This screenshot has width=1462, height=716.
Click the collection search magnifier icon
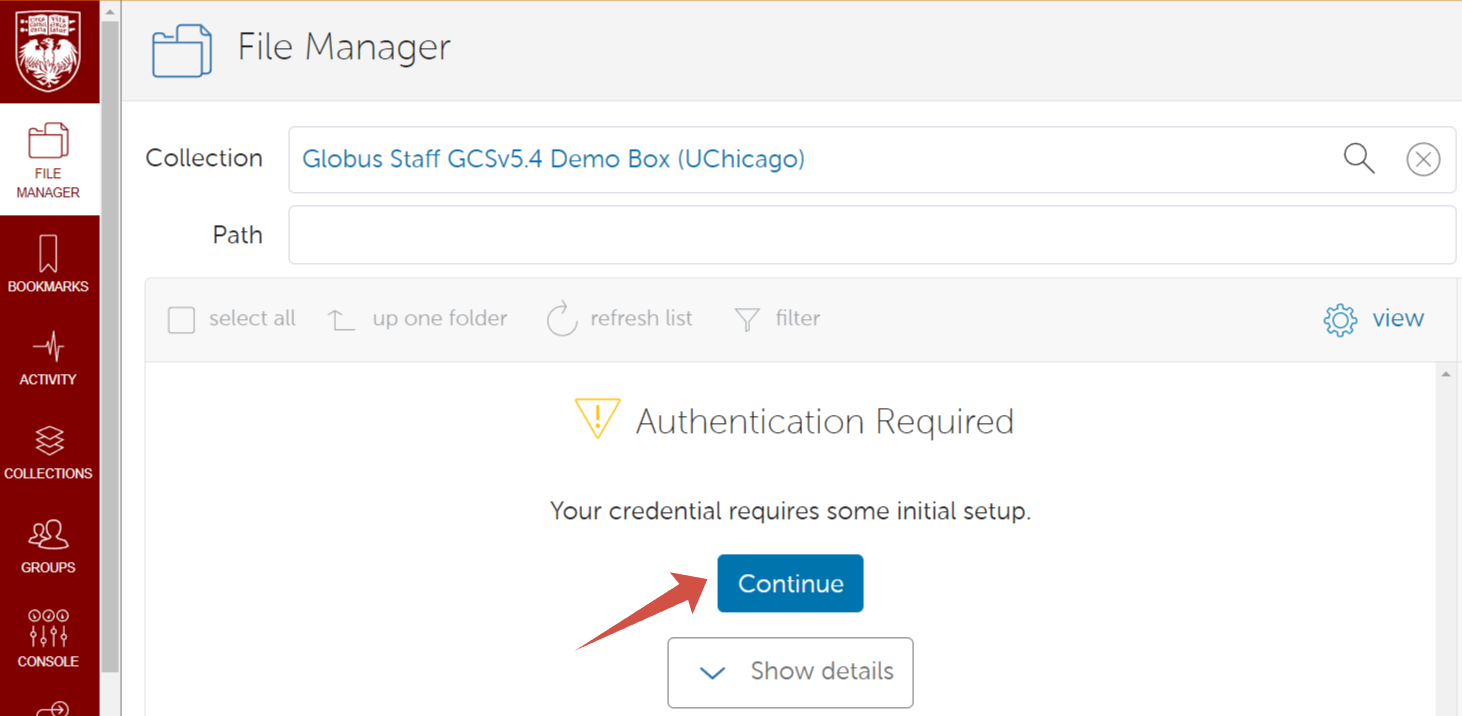coord(1358,159)
